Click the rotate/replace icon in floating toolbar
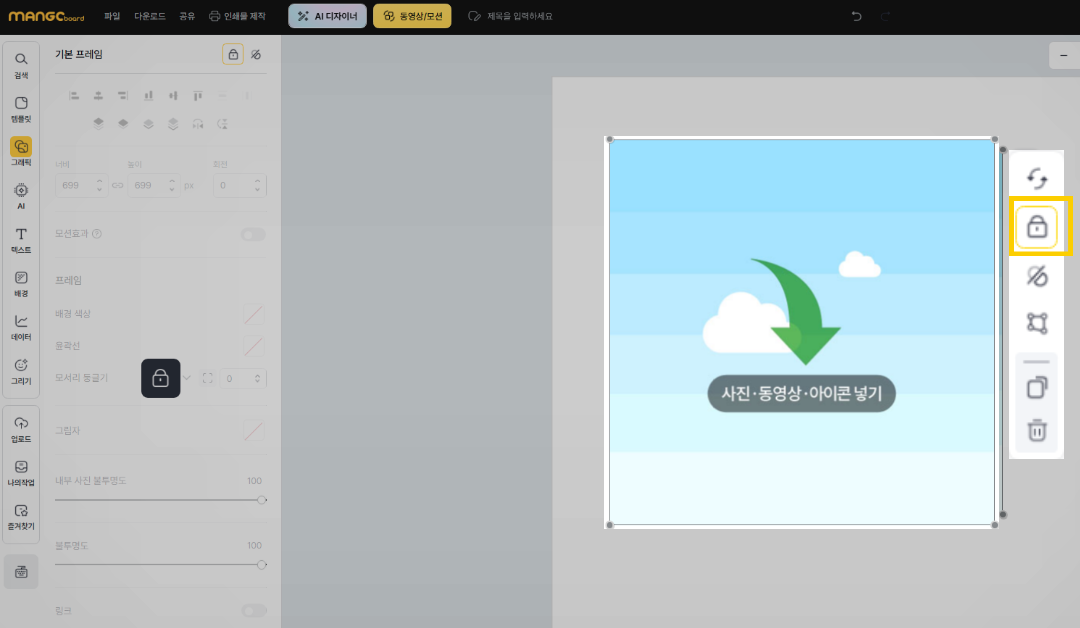The image size is (1080, 628). pyautogui.click(x=1037, y=179)
